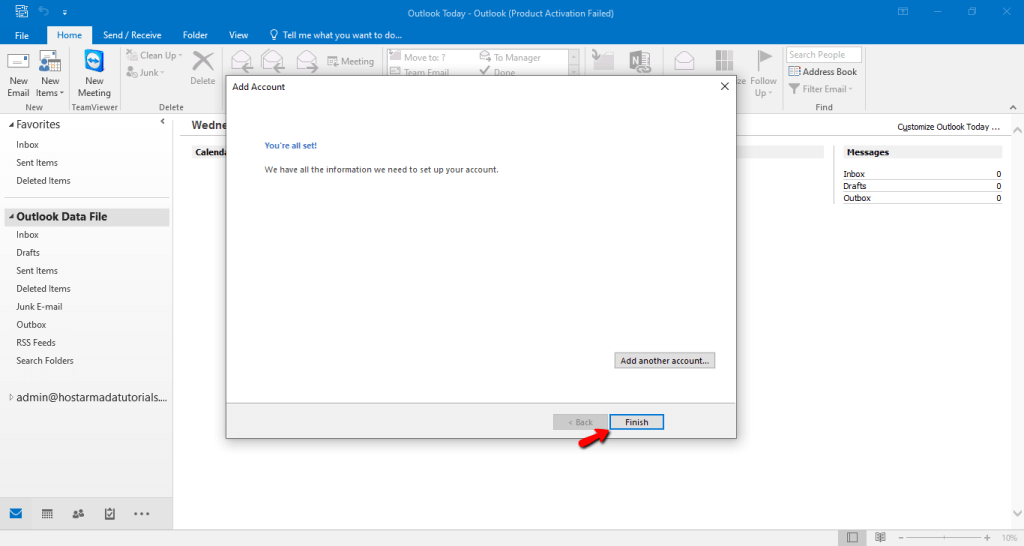The width and height of the screenshot is (1024, 546).
Task: Open the Clean Up dropdown
Action: point(155,56)
